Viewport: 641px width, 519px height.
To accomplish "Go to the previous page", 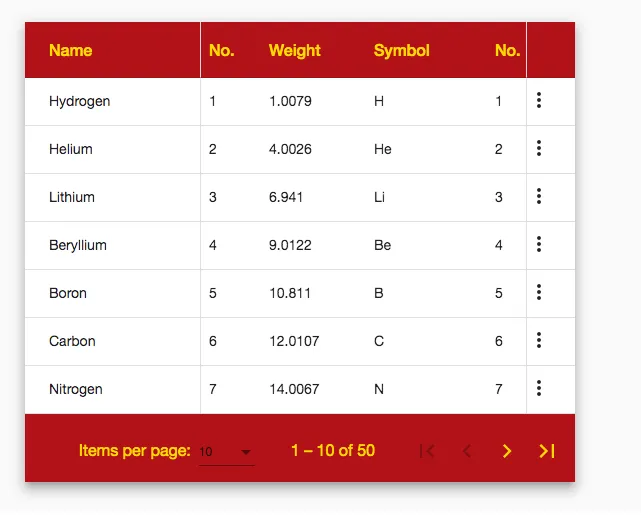I will tap(467, 451).
